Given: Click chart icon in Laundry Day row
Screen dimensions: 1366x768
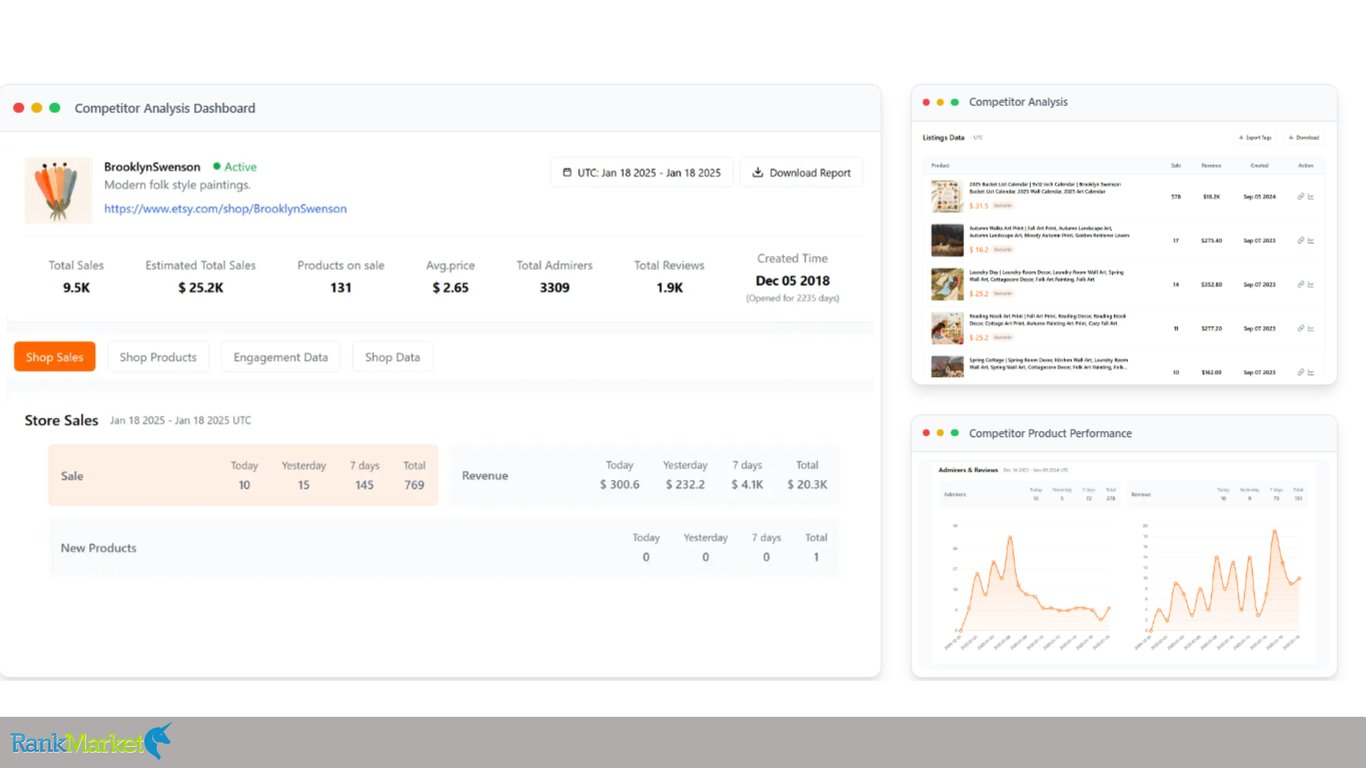Looking at the screenshot, I should point(1311,285).
